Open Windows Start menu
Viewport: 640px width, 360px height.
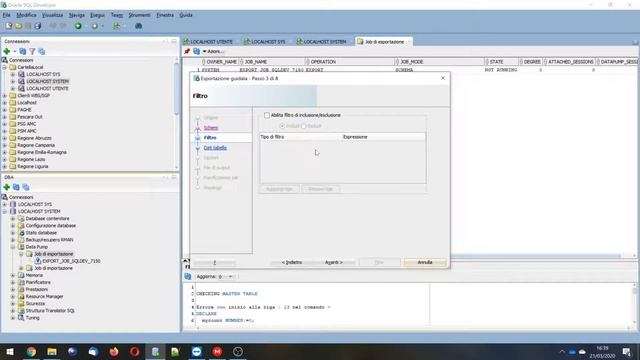(10, 351)
